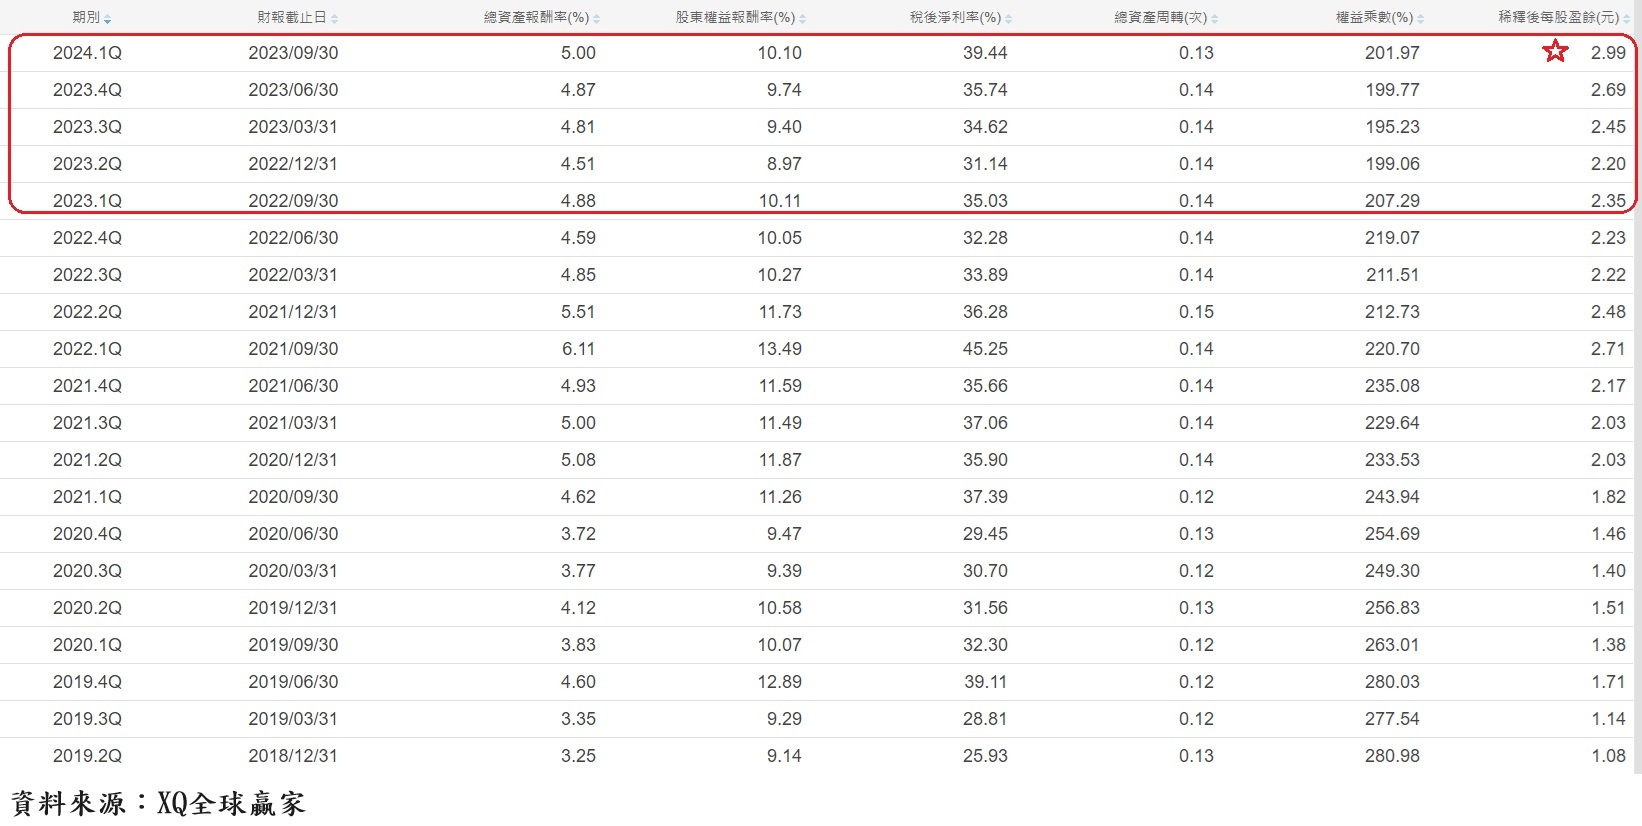Click the date cell 2020/06/30
Image resolution: width=1642 pixels, height=826 pixels.
[293, 534]
